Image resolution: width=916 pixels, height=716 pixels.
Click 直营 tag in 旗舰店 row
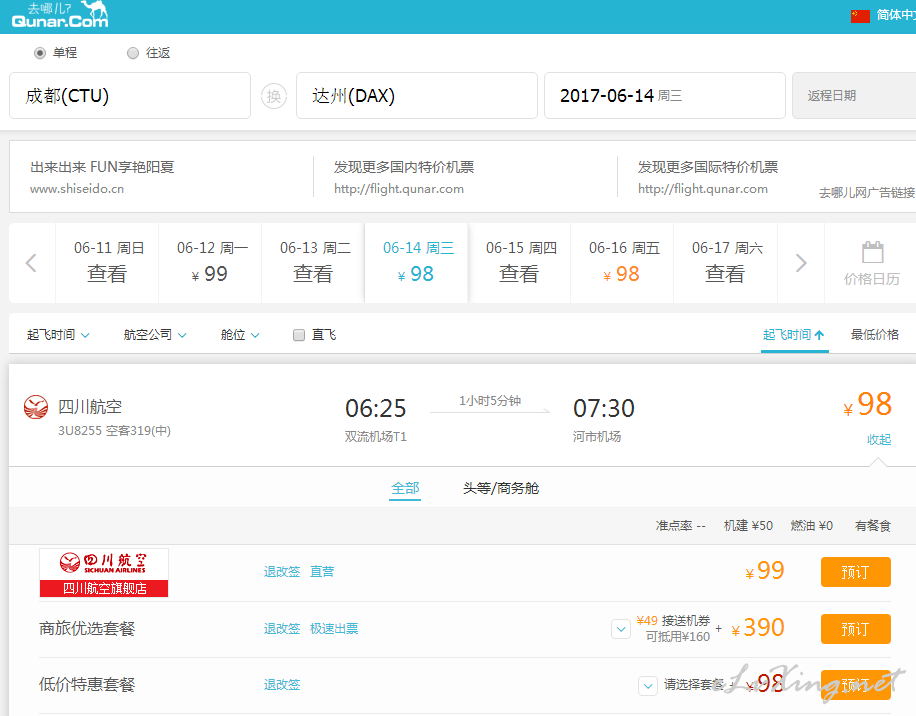322,572
